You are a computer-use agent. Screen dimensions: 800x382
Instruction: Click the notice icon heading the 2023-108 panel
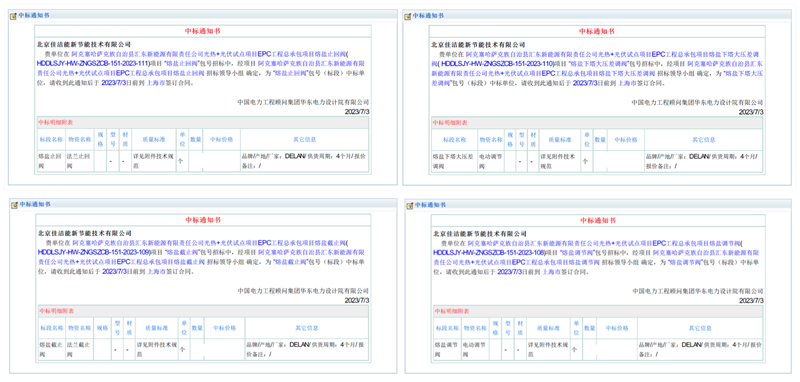coord(409,205)
